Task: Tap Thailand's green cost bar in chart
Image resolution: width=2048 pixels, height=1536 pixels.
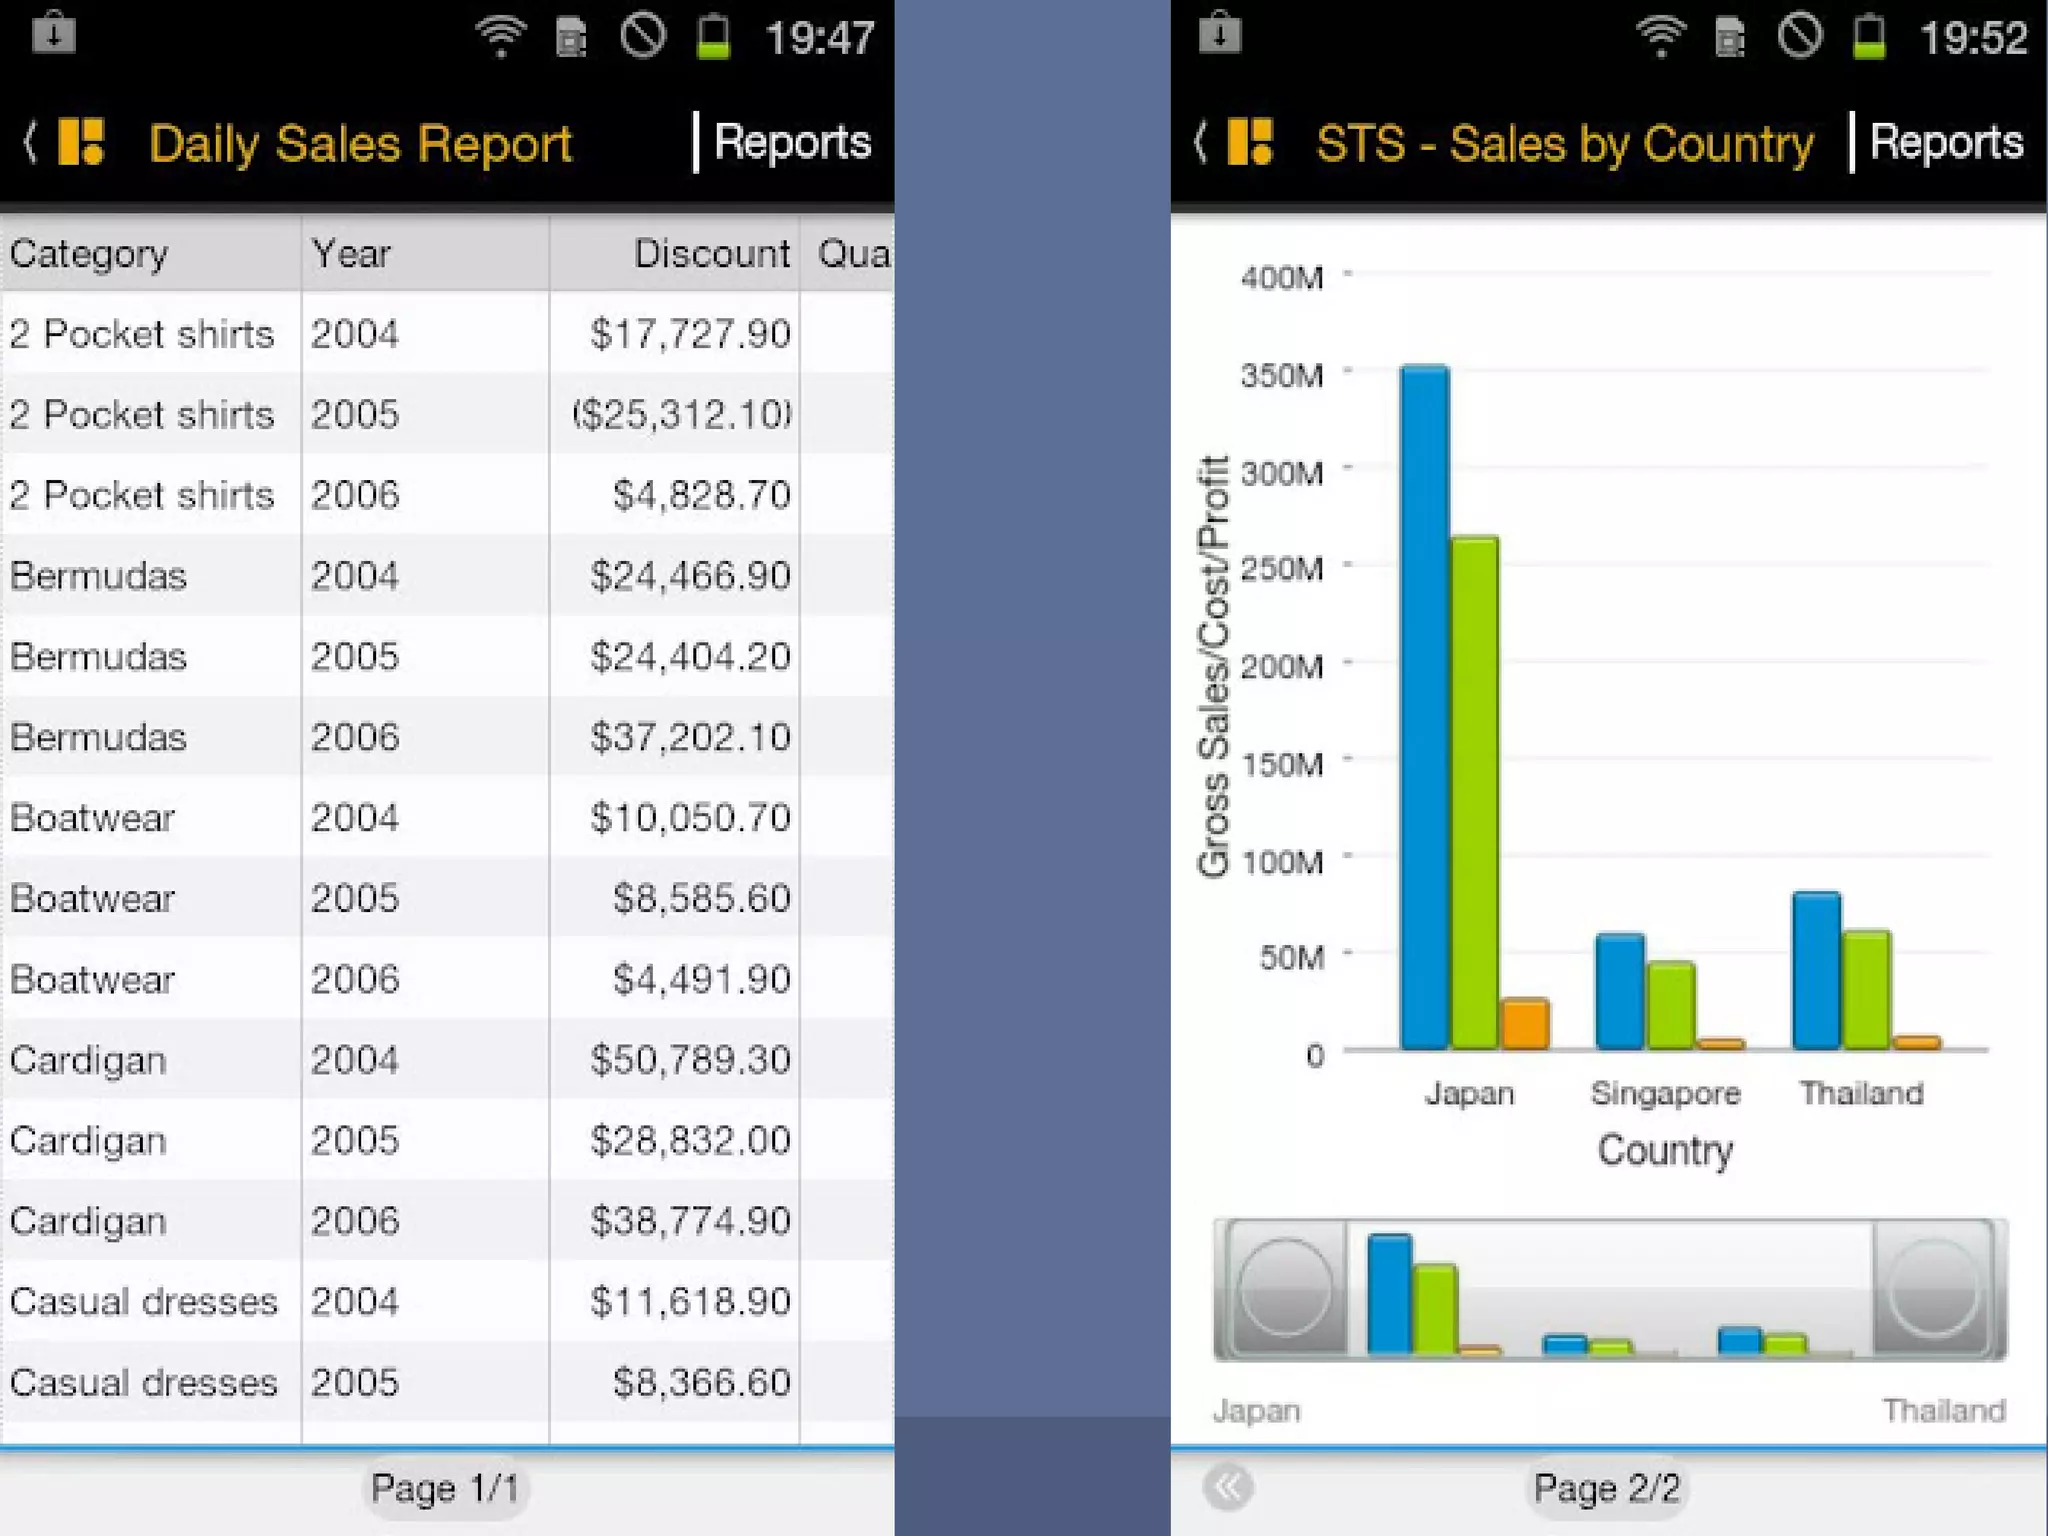Action: [1866, 990]
